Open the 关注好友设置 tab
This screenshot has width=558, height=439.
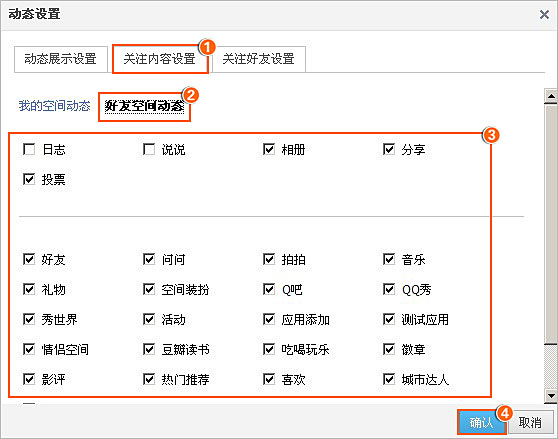tap(259, 59)
